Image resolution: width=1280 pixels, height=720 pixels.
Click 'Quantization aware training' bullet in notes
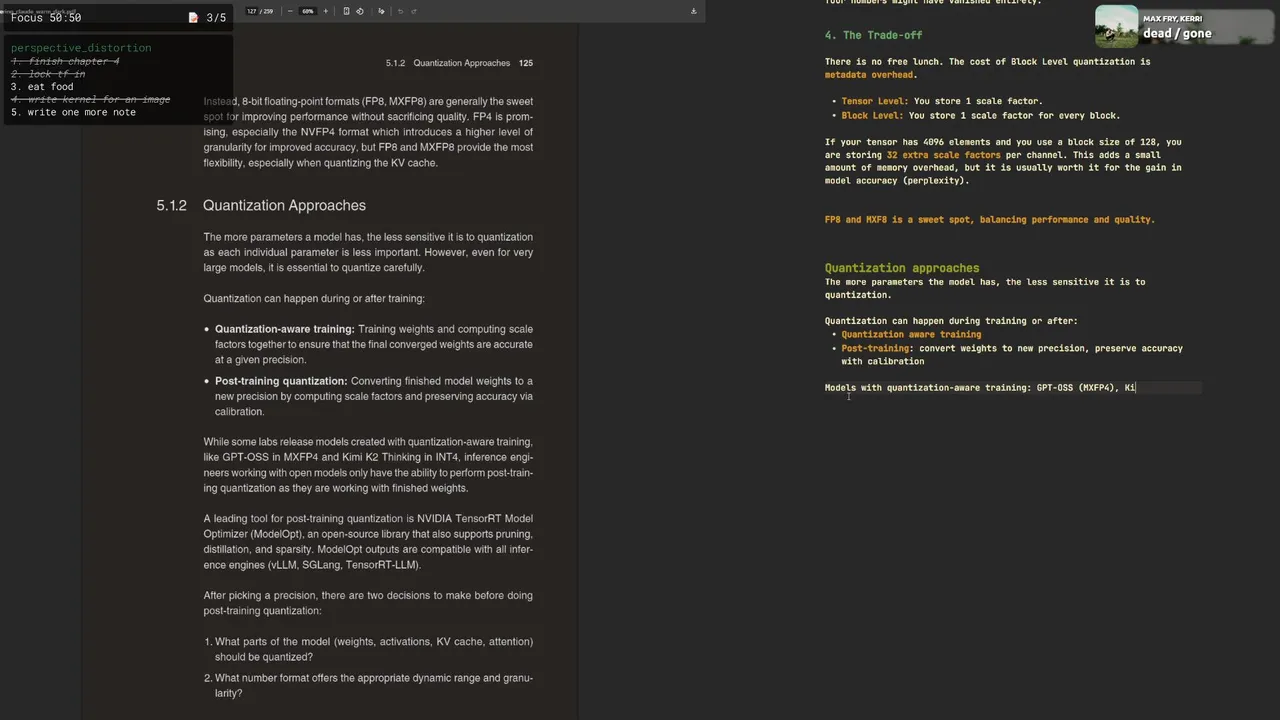click(x=911, y=335)
